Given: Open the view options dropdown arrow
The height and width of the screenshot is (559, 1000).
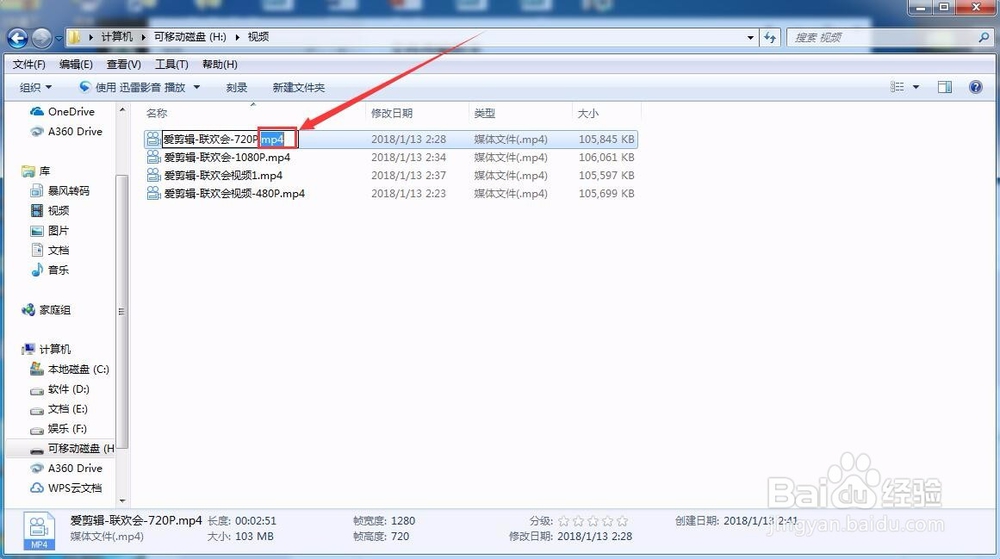Looking at the screenshot, I should coord(916,87).
